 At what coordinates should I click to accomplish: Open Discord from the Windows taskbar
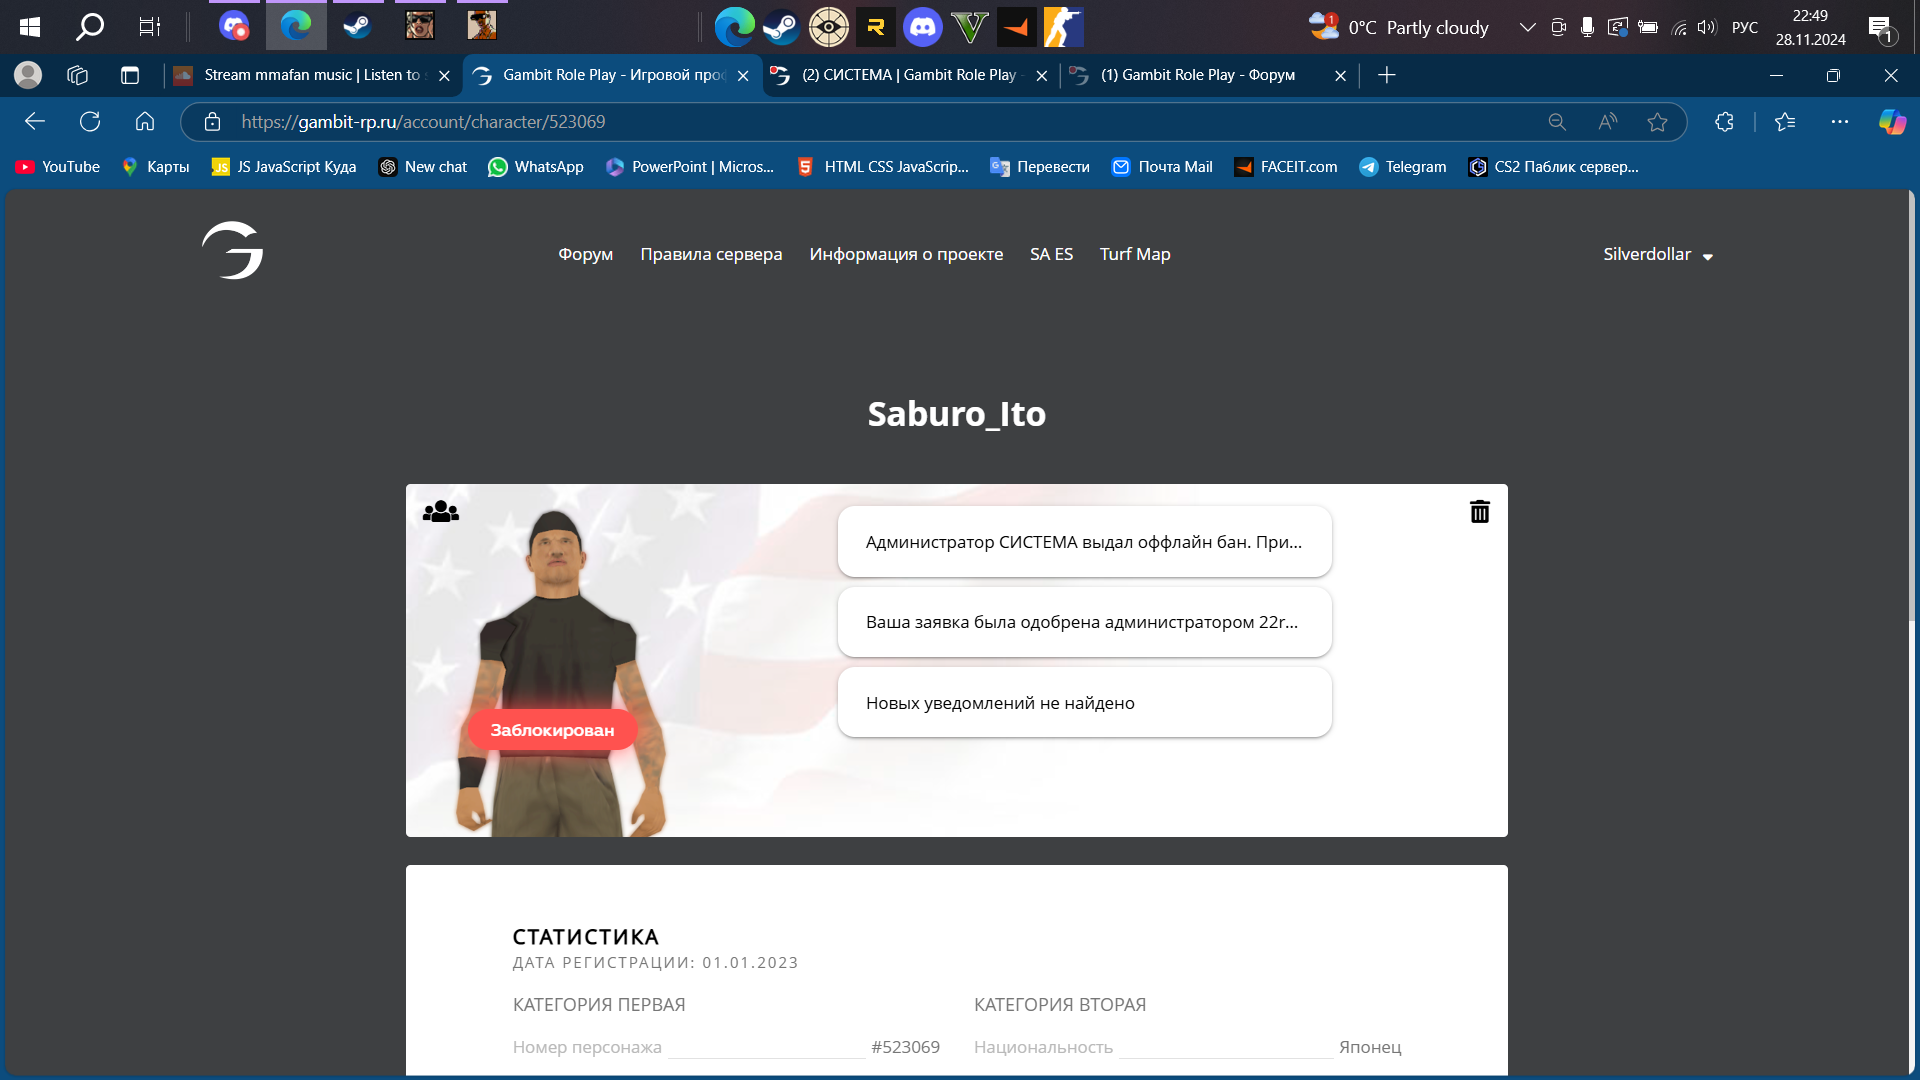[x=922, y=27]
